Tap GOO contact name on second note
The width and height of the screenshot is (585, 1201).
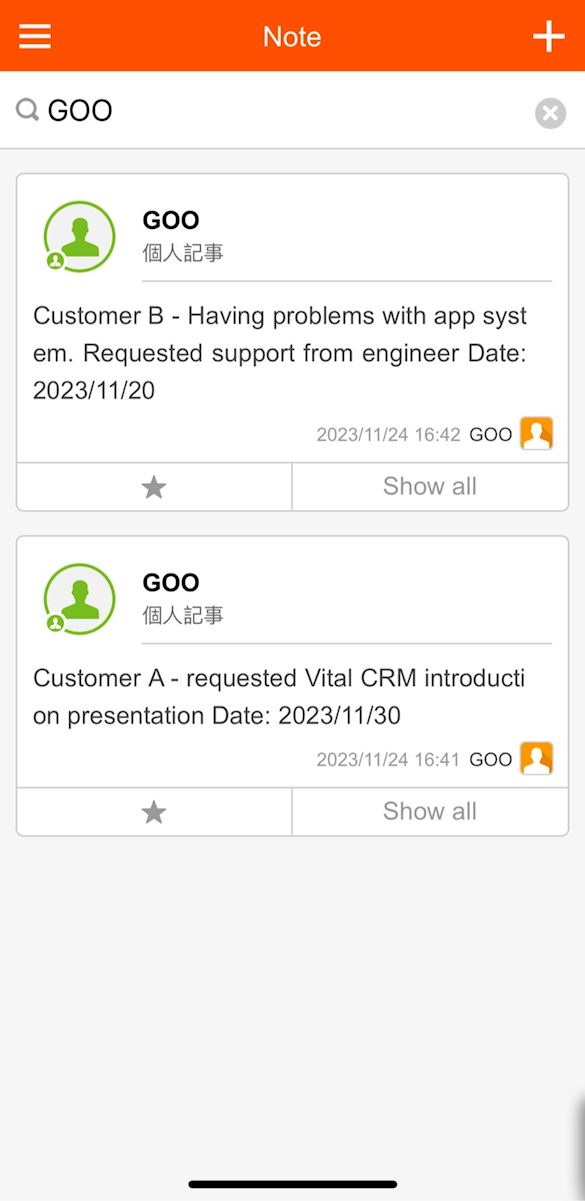pos(171,582)
